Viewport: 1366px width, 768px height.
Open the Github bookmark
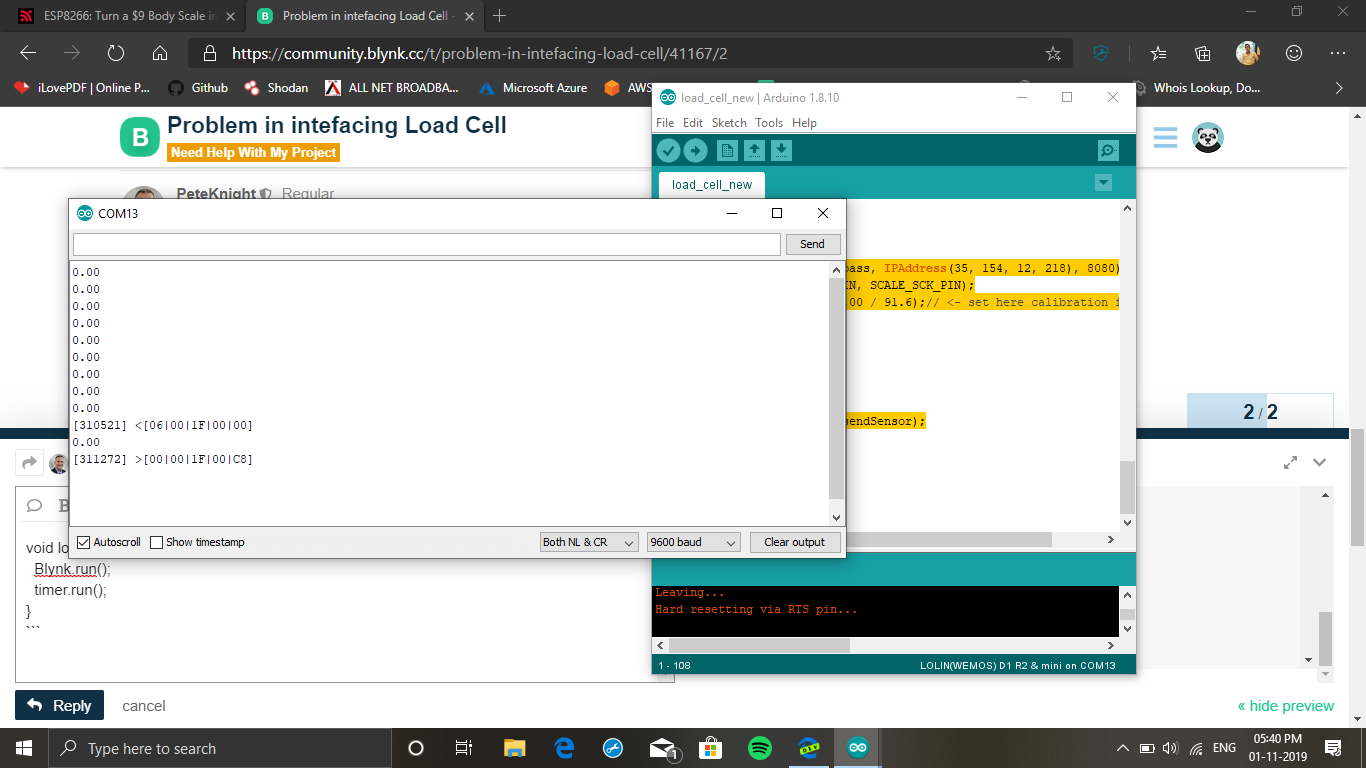click(x=199, y=88)
